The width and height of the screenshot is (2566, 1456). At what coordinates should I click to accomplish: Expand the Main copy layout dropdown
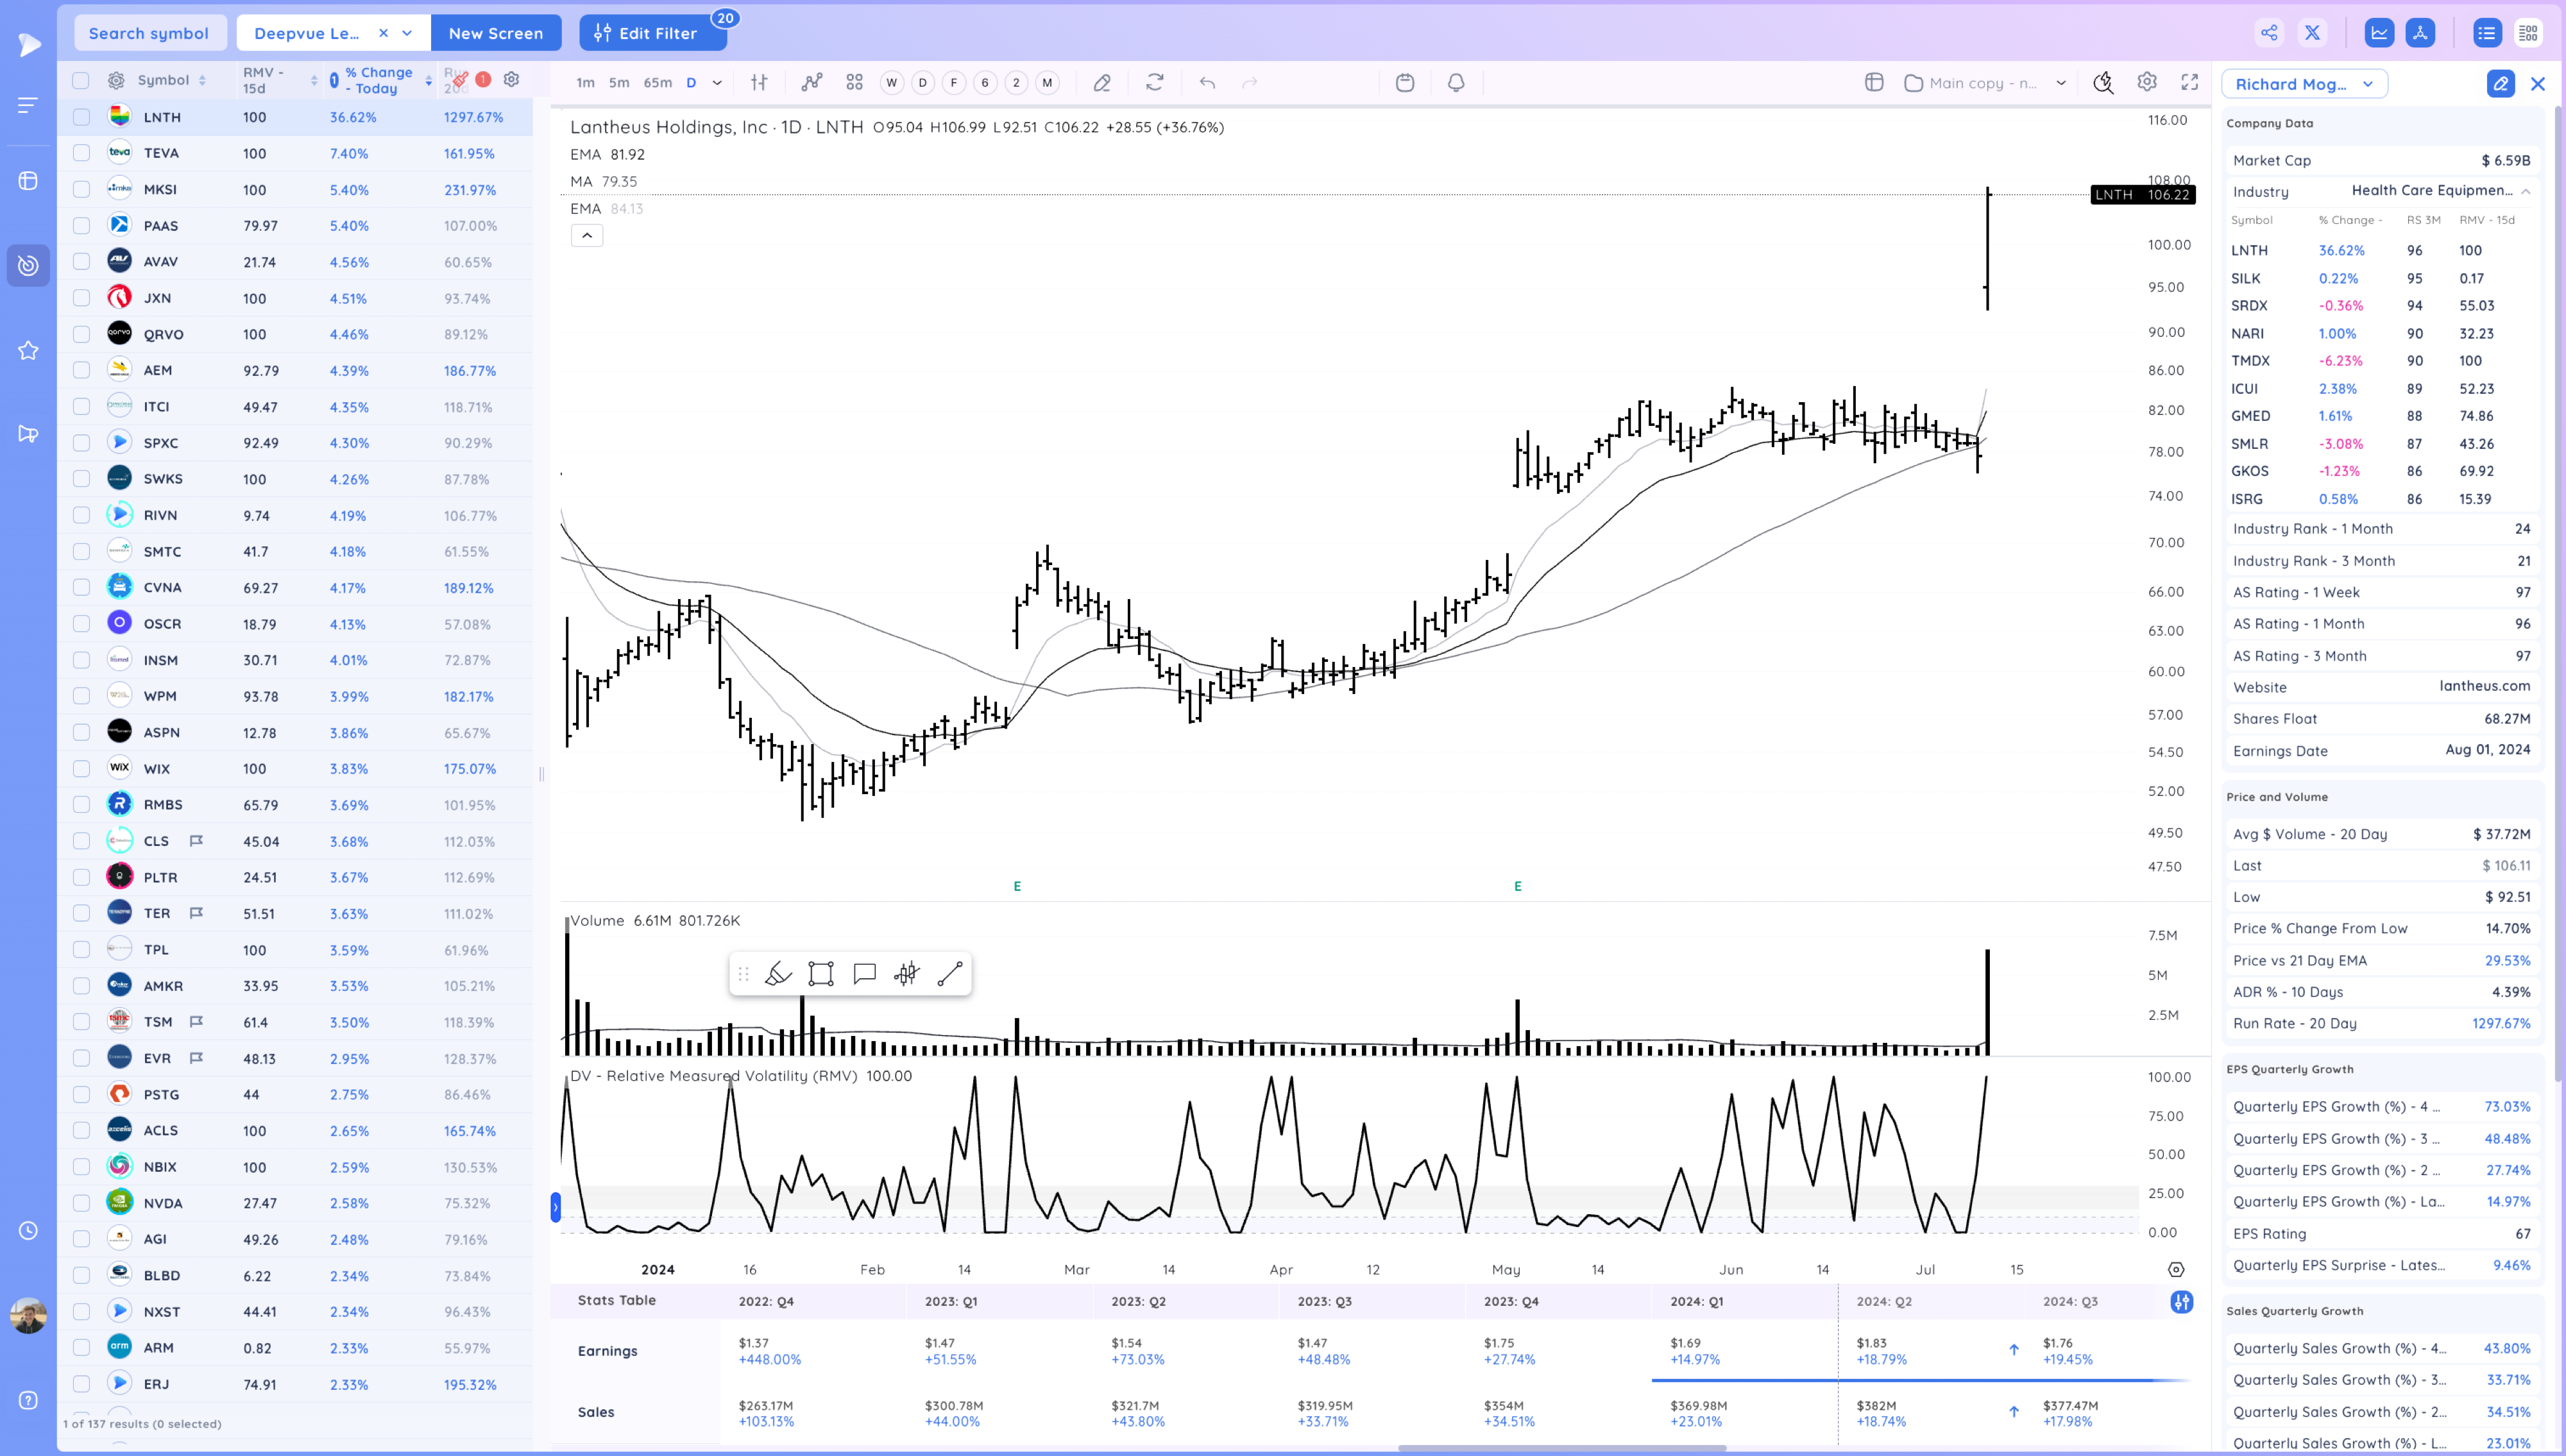[2061, 83]
